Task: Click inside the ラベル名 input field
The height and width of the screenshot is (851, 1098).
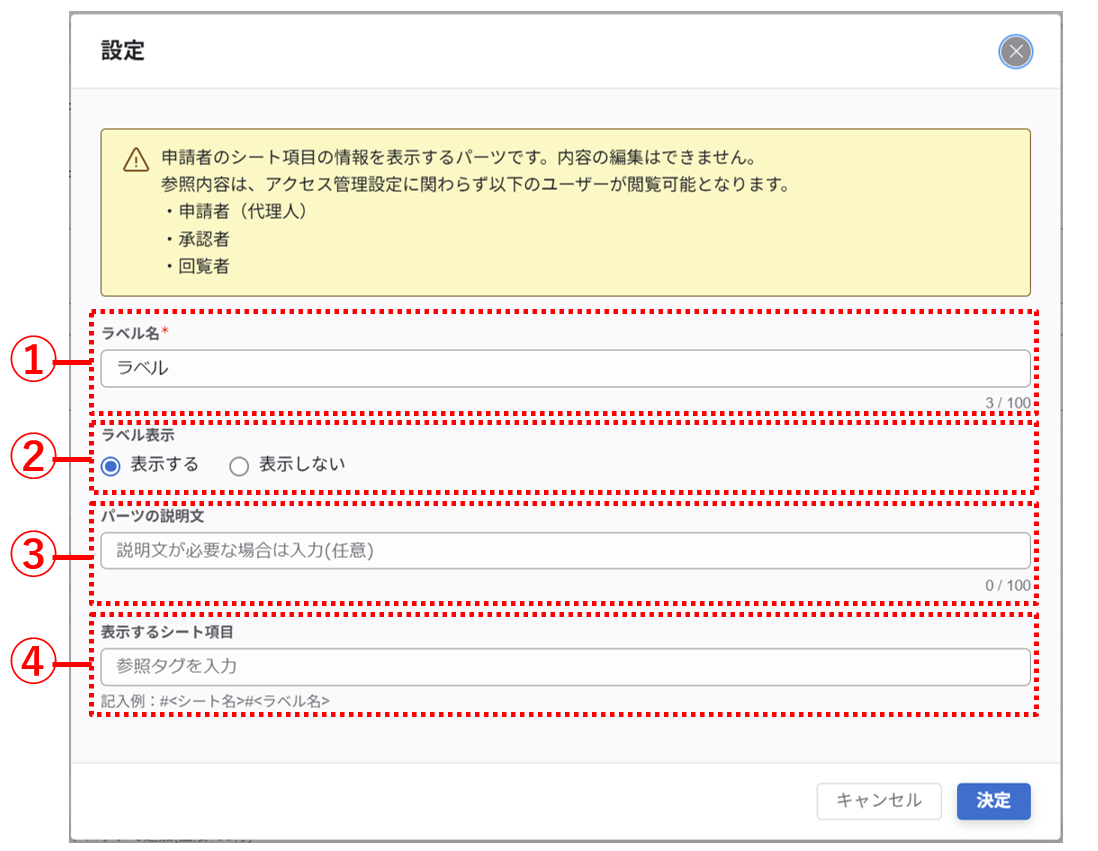Action: pyautogui.click(x=400, y=369)
